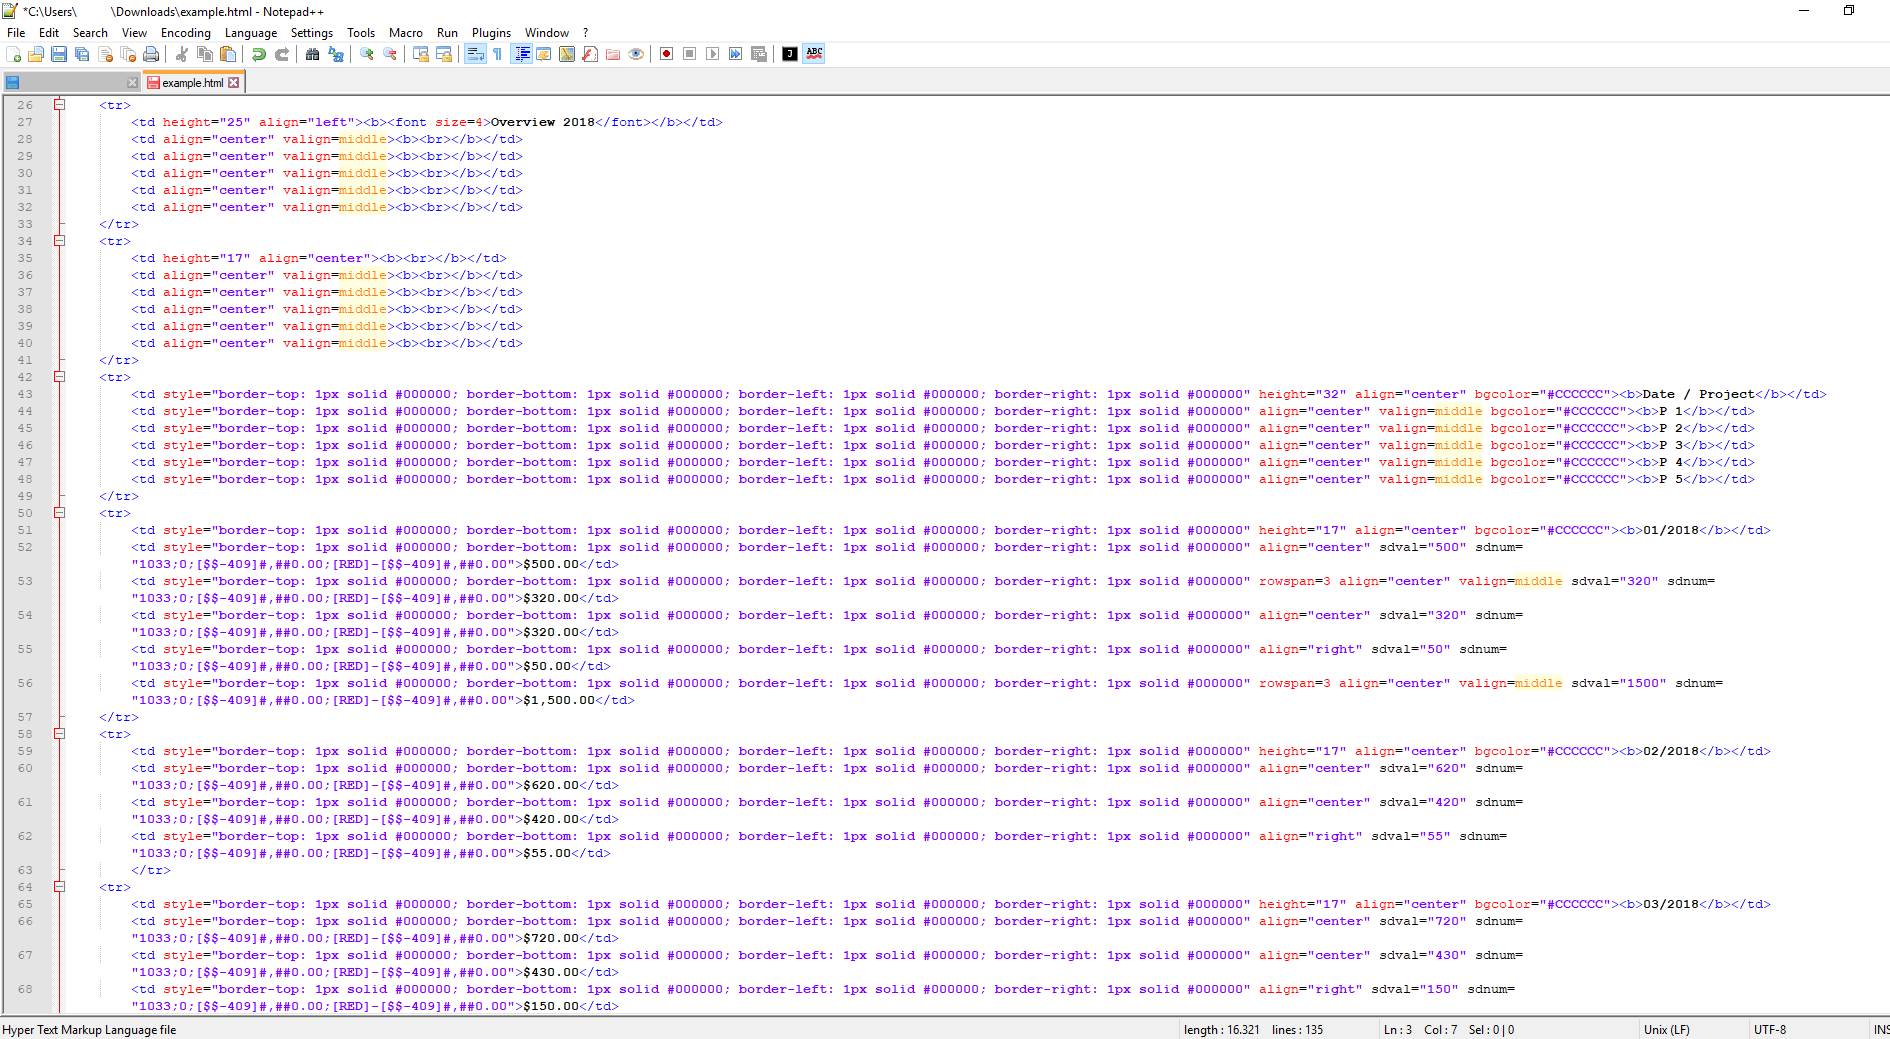The image size is (1890, 1039).
Task: Open the Encoding menu
Action: click(185, 32)
